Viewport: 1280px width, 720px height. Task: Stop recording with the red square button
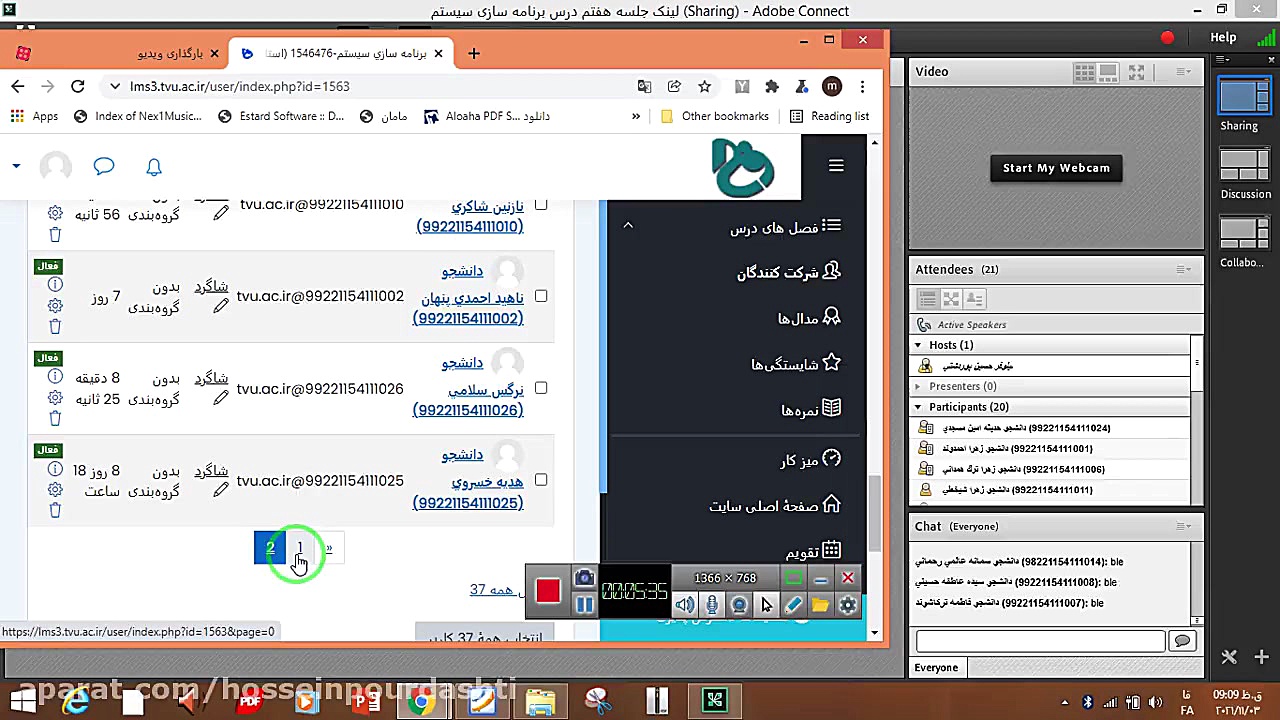point(547,590)
